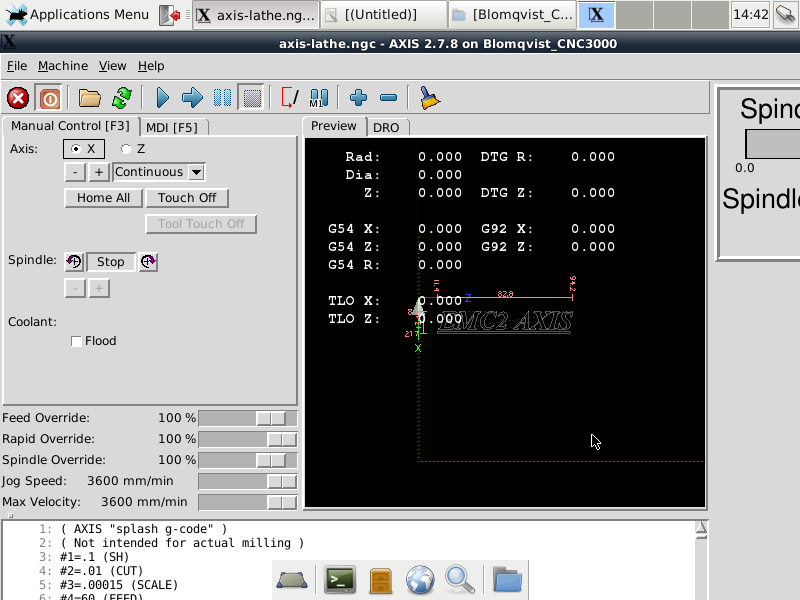Image resolution: width=800 pixels, height=600 pixels.
Task: Click the spindle speed increase plus button
Action: (99, 288)
